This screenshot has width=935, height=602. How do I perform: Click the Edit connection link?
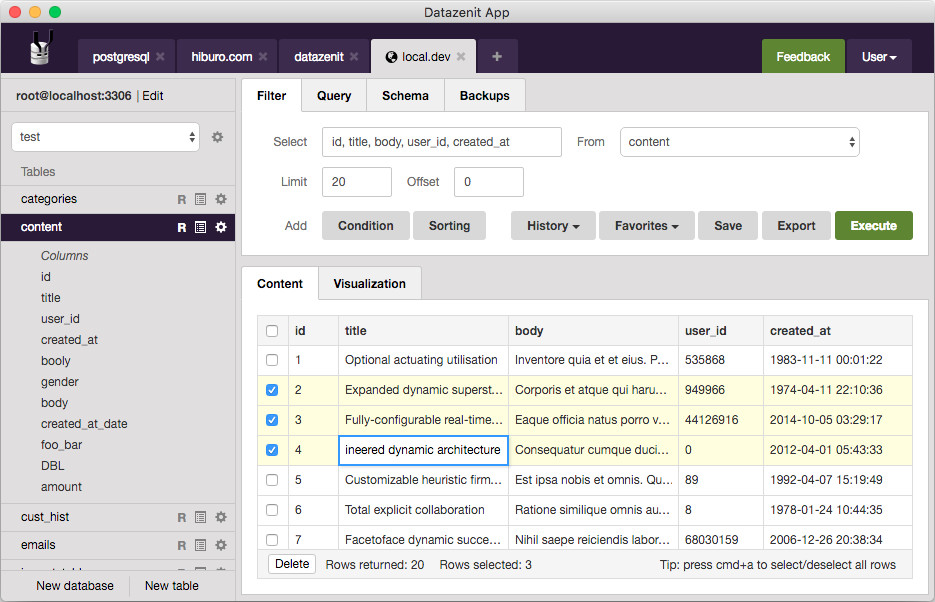[x=153, y=96]
